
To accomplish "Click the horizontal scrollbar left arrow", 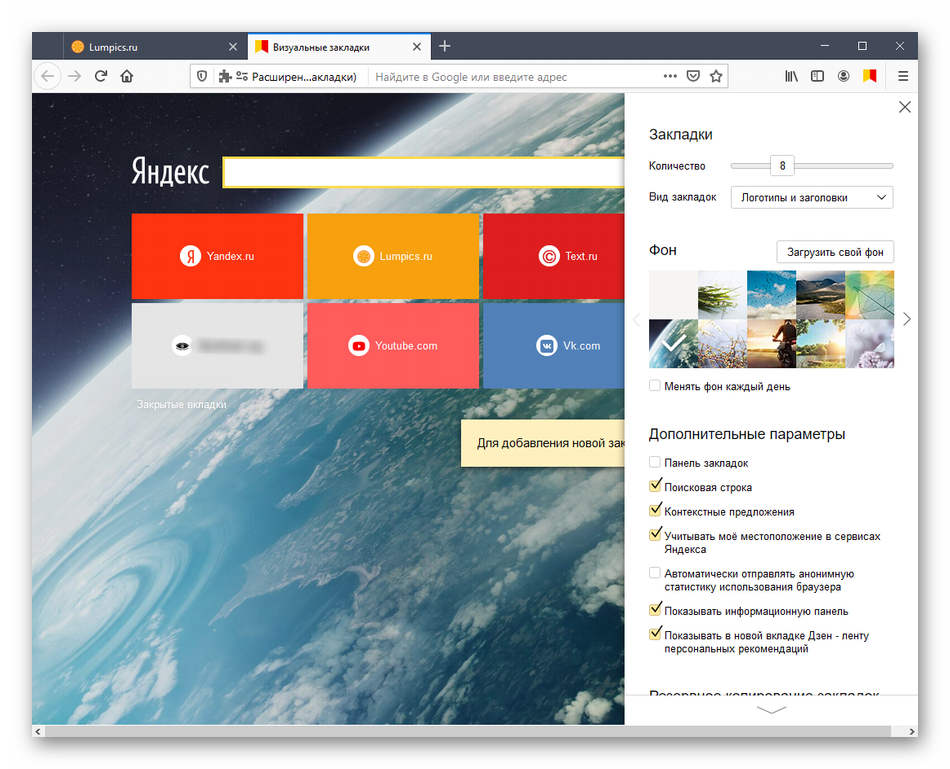I will tap(38, 731).
